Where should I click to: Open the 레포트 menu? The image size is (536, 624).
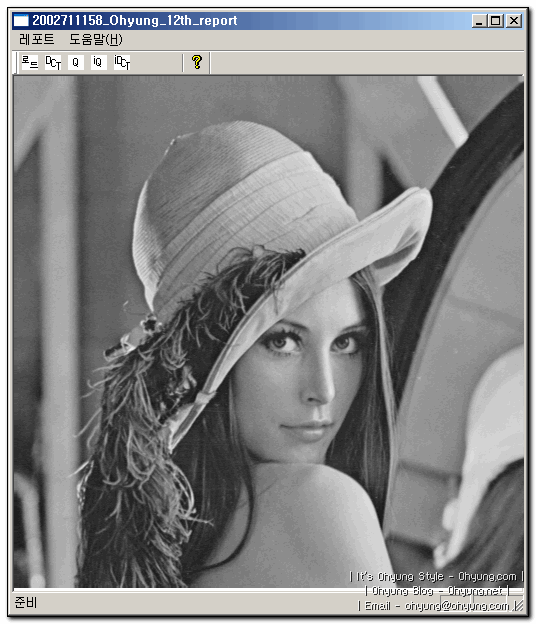click(x=36, y=39)
